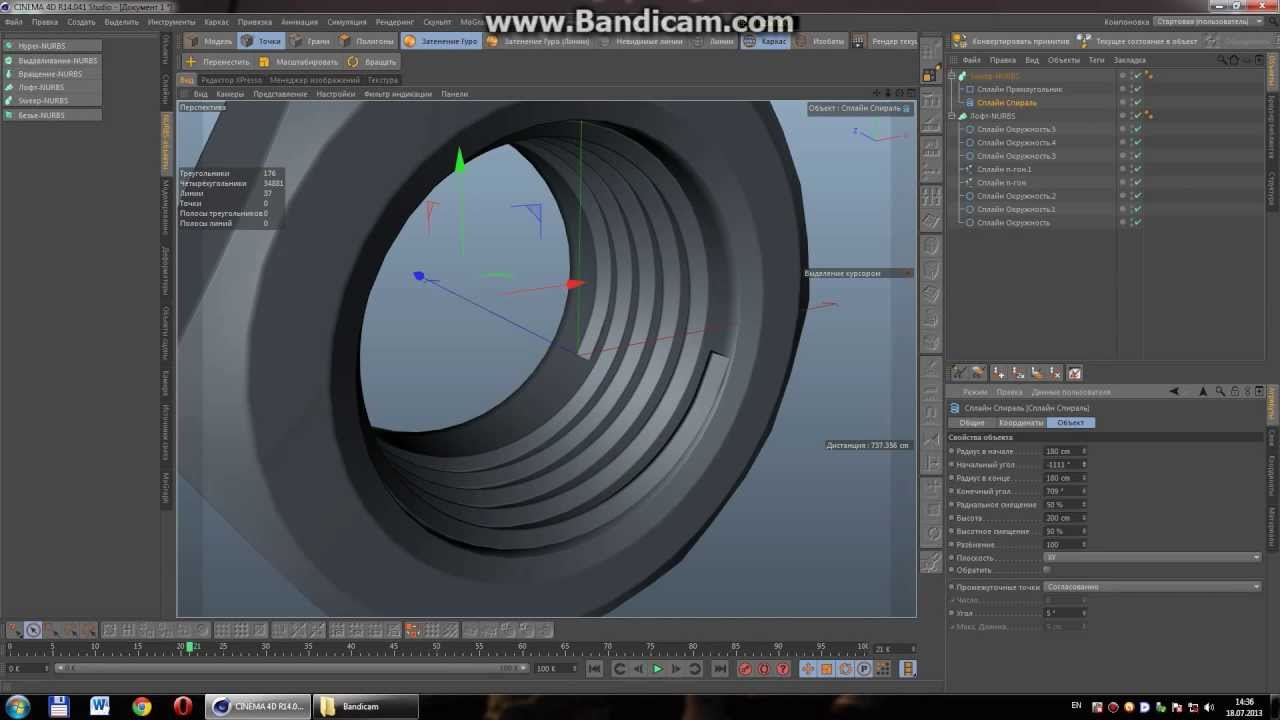This screenshot has height=720, width=1280.
Task: Click Текущее состояние в объект icon
Action: pyautogui.click(x=1085, y=41)
